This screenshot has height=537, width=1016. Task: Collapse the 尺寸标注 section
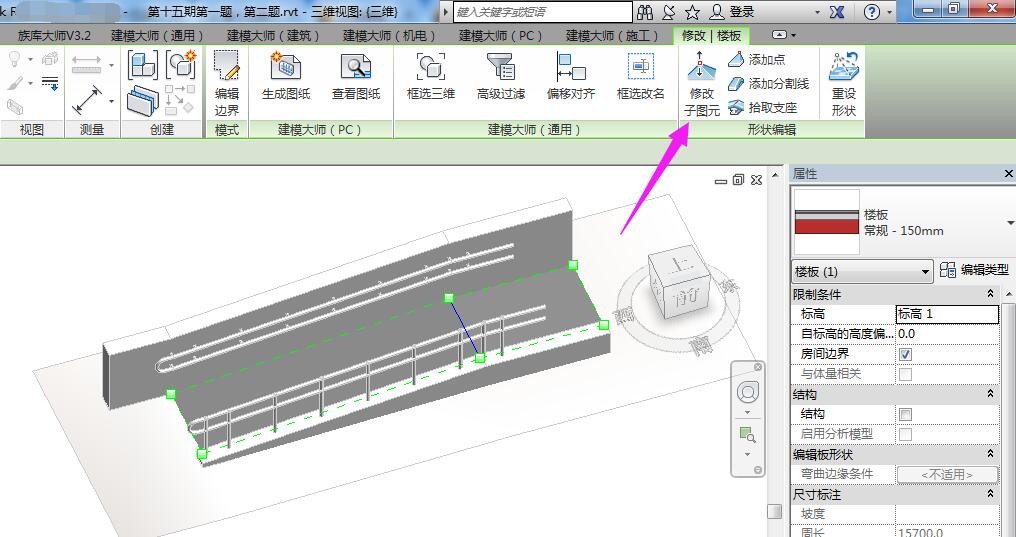[x=990, y=494]
